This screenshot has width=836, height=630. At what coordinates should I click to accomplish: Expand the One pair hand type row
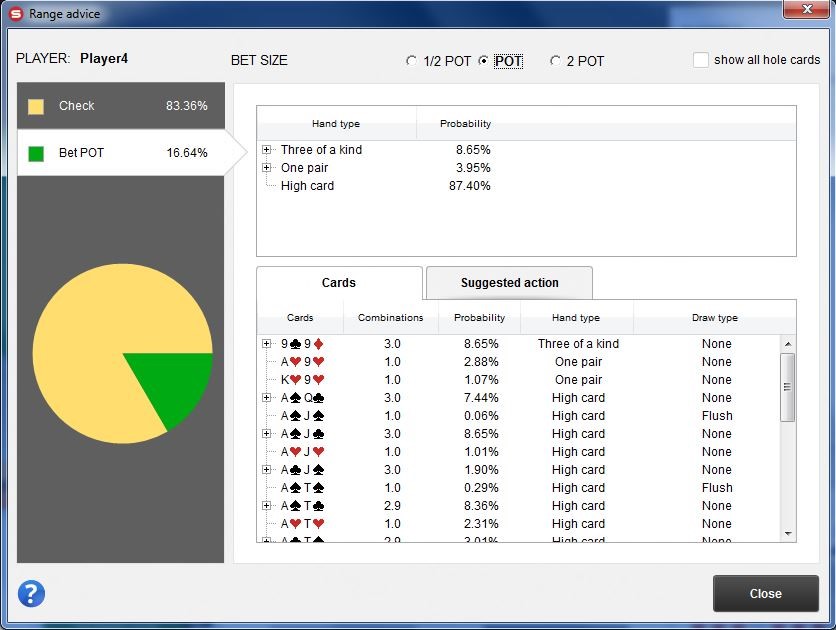coord(267,168)
